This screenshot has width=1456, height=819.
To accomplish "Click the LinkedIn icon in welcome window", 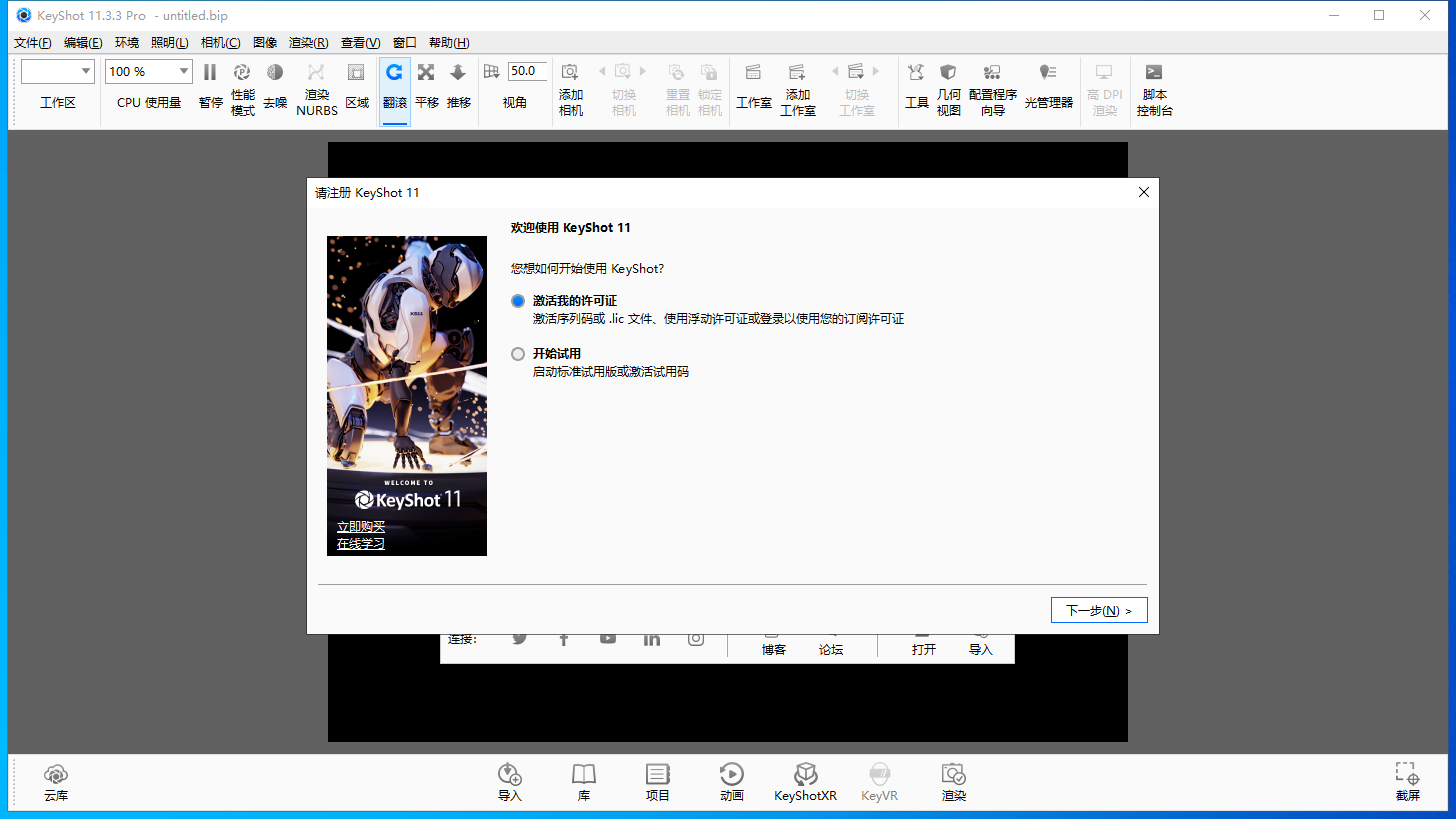I will pos(652,639).
